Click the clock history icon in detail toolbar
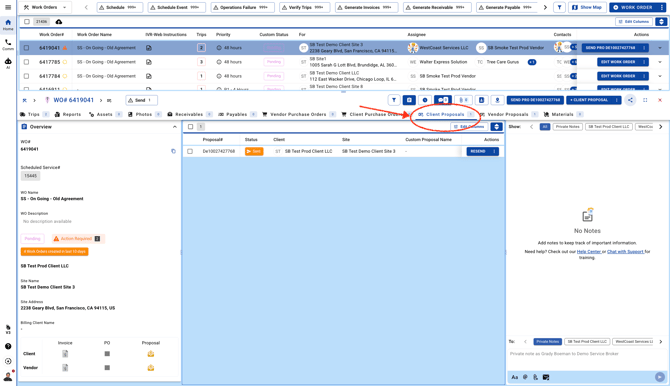Image resolution: width=670 pixels, height=386 pixels. pos(425,100)
